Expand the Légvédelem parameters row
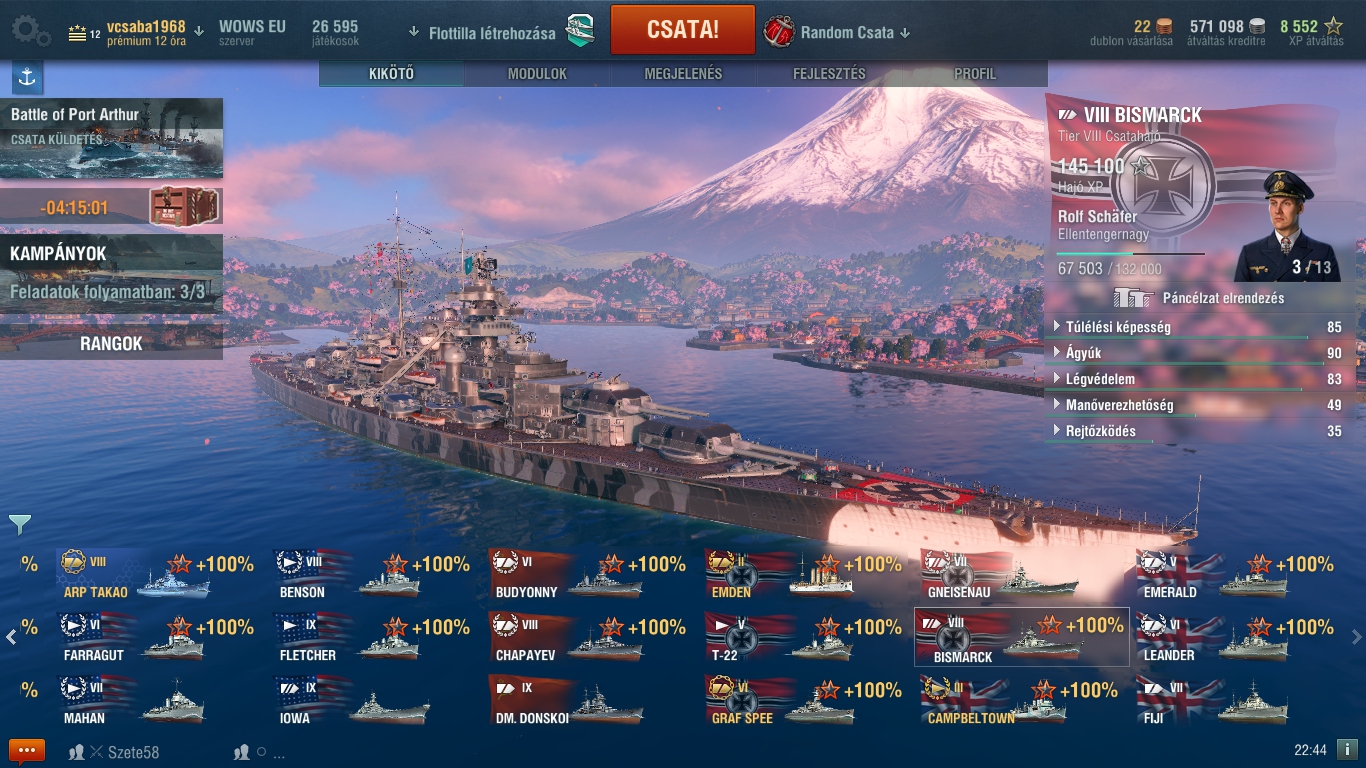The image size is (1366, 768). coord(1198,379)
